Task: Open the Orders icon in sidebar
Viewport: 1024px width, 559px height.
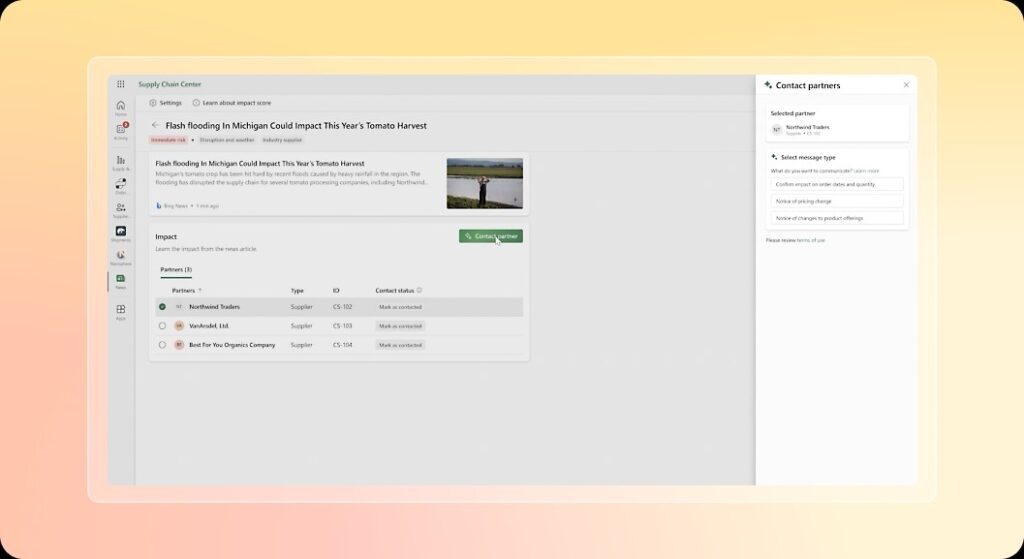Action: pos(121,186)
